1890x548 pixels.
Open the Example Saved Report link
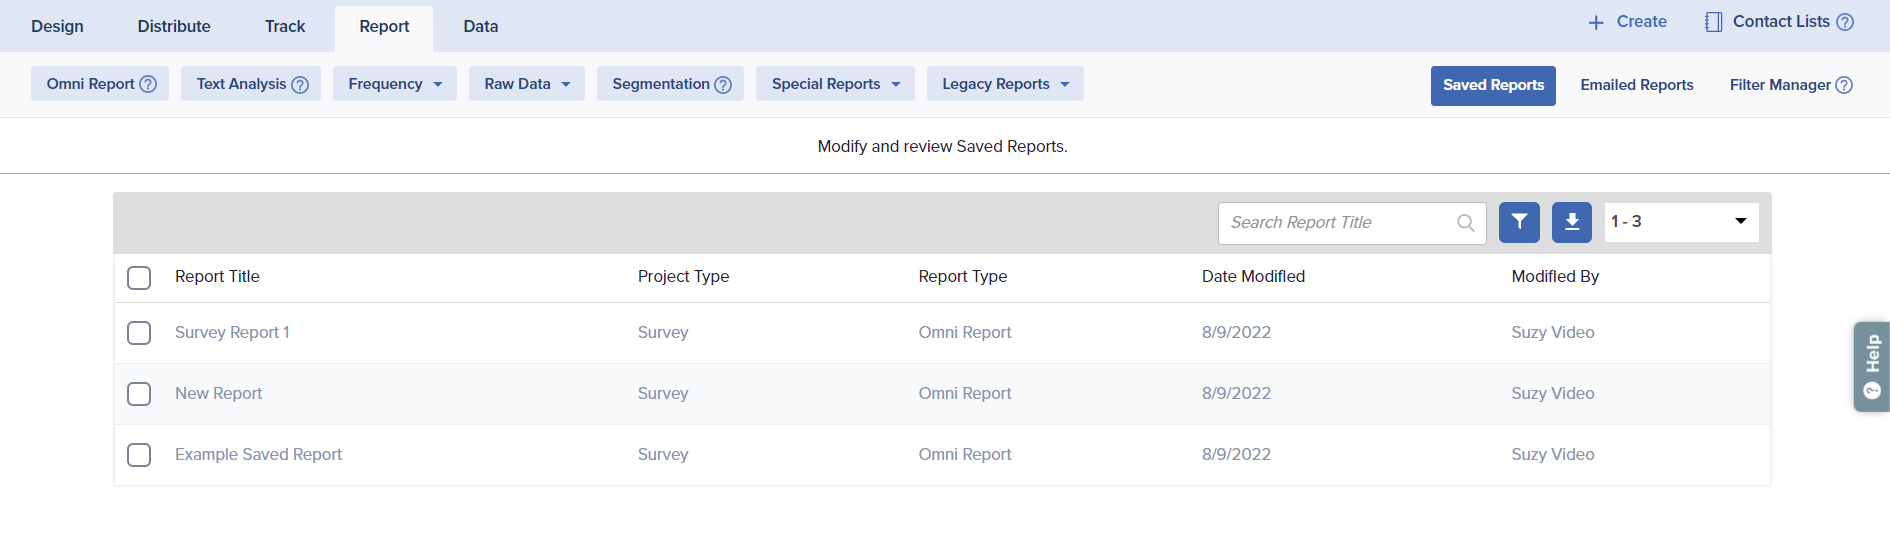click(x=258, y=455)
